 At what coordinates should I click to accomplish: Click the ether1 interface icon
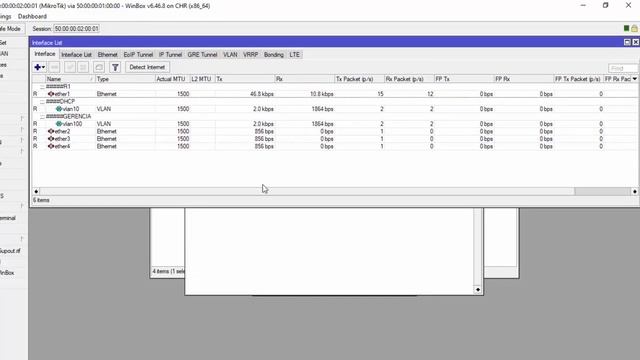pyautogui.click(x=51, y=94)
